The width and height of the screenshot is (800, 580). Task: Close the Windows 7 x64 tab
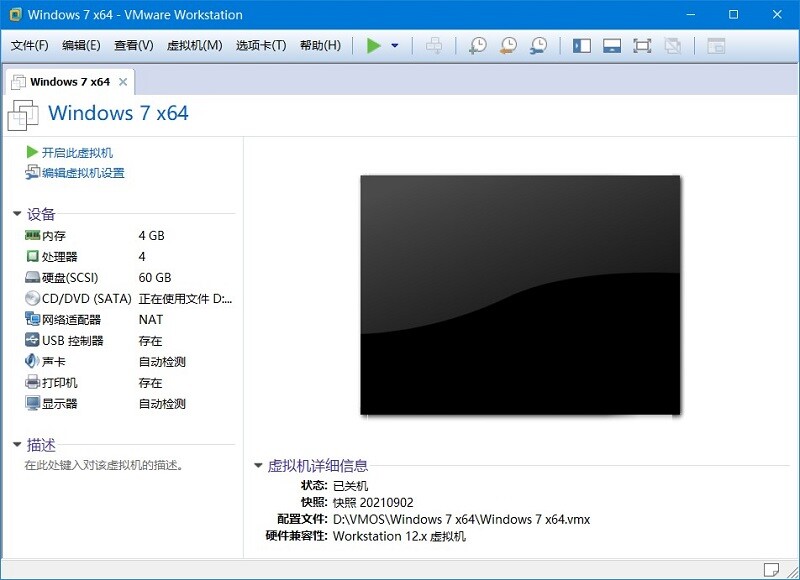(x=123, y=82)
